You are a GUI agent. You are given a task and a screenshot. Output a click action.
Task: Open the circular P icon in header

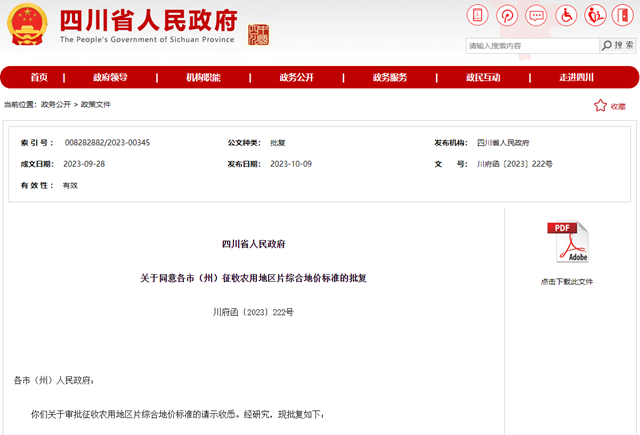pyautogui.click(x=507, y=16)
